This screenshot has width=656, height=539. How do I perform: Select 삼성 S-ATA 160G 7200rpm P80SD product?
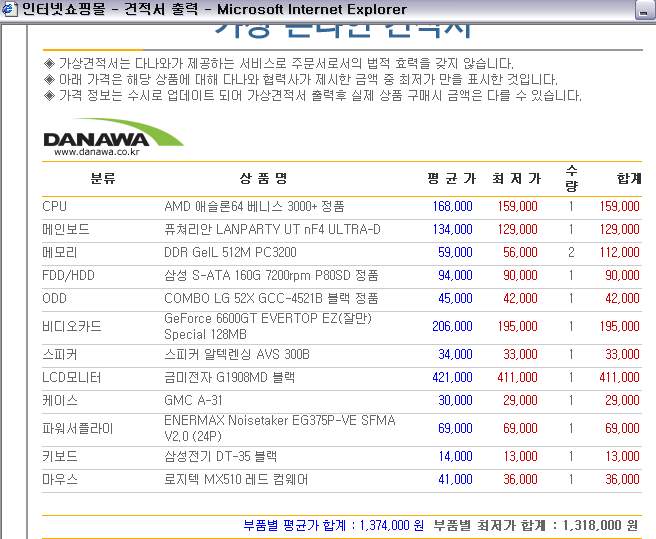coord(271,275)
